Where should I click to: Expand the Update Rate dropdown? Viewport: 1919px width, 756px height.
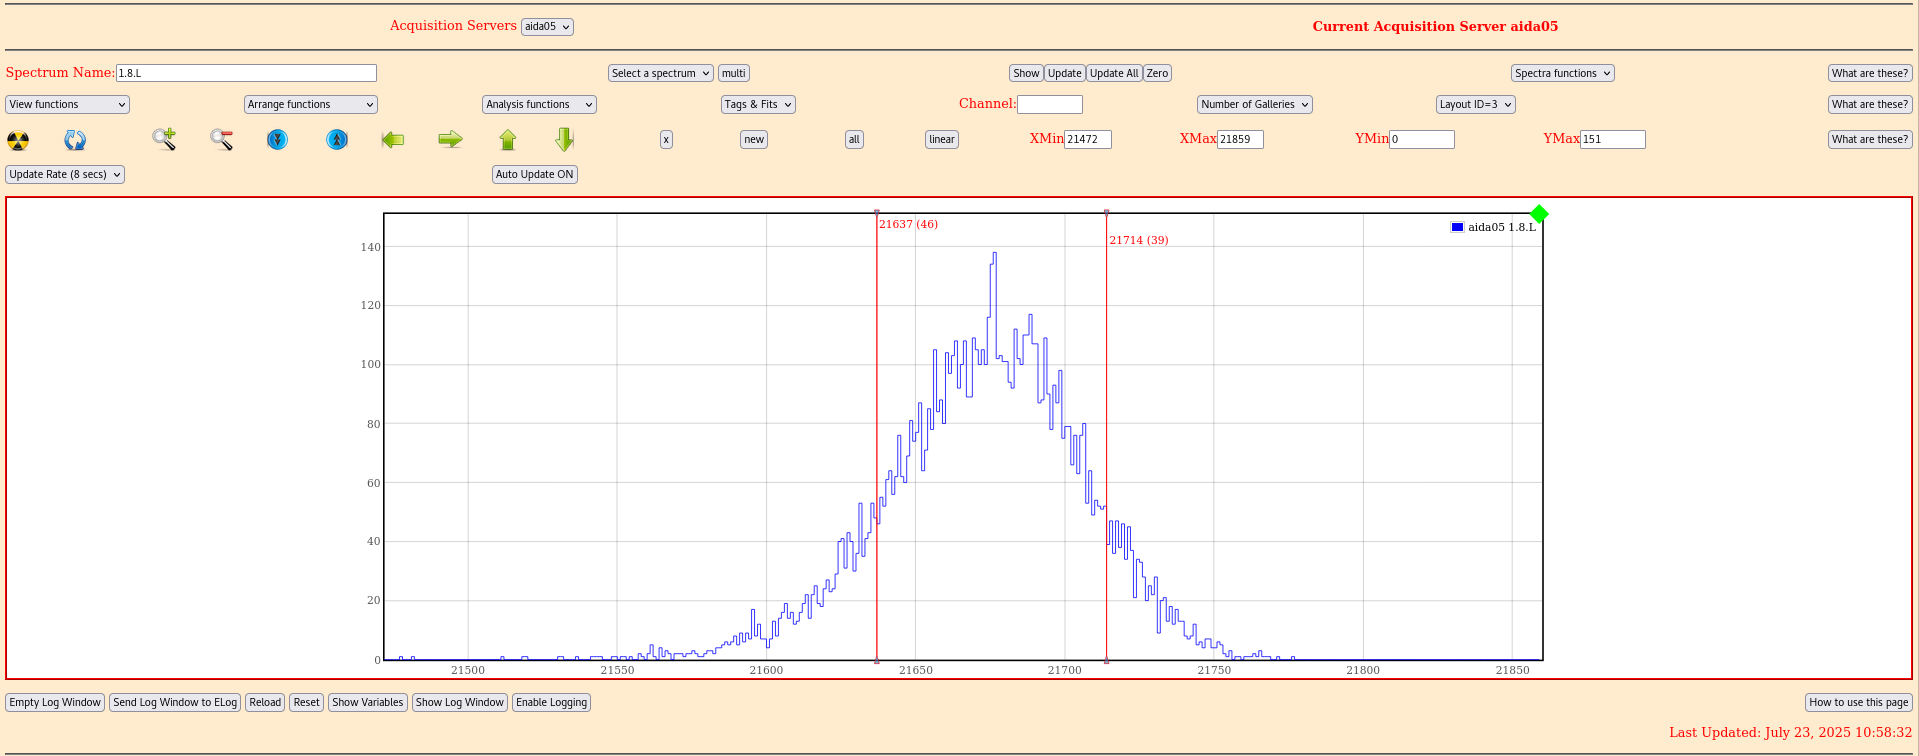coord(66,174)
